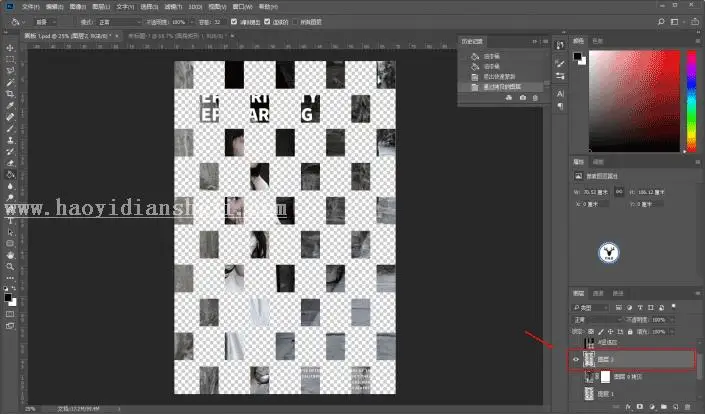Click inside the red color picker field
Image resolution: width=705 pixels, height=414 pixels.
point(634,101)
